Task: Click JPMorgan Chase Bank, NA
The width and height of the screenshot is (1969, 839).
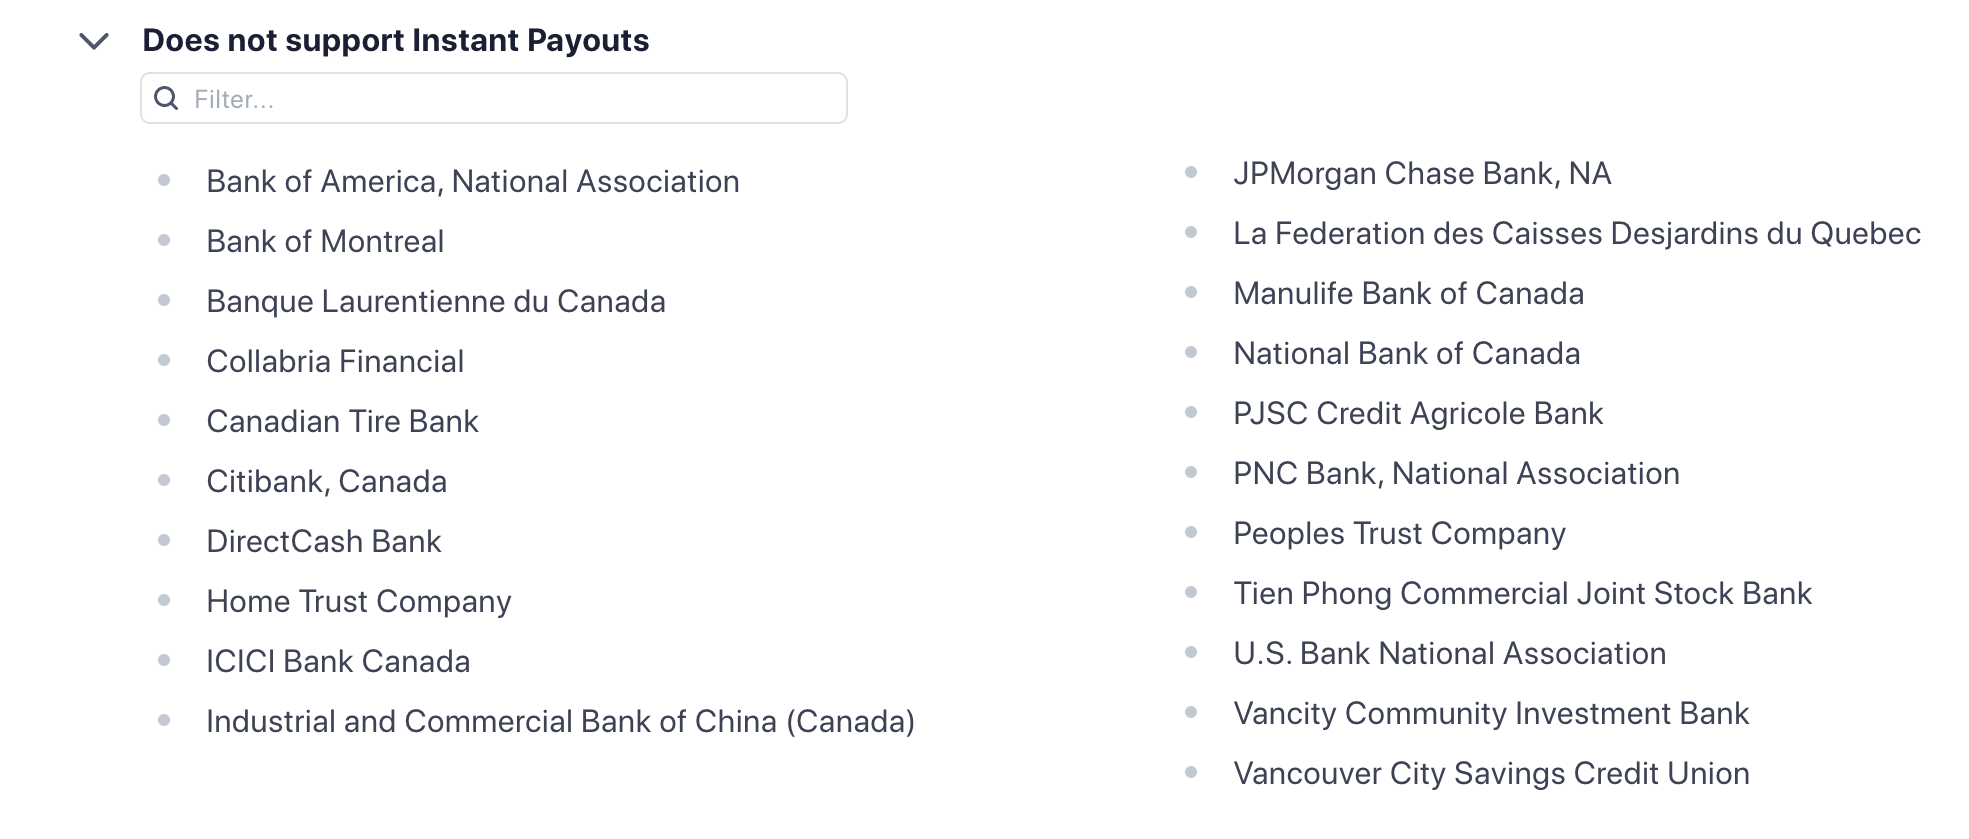Action: (1422, 173)
